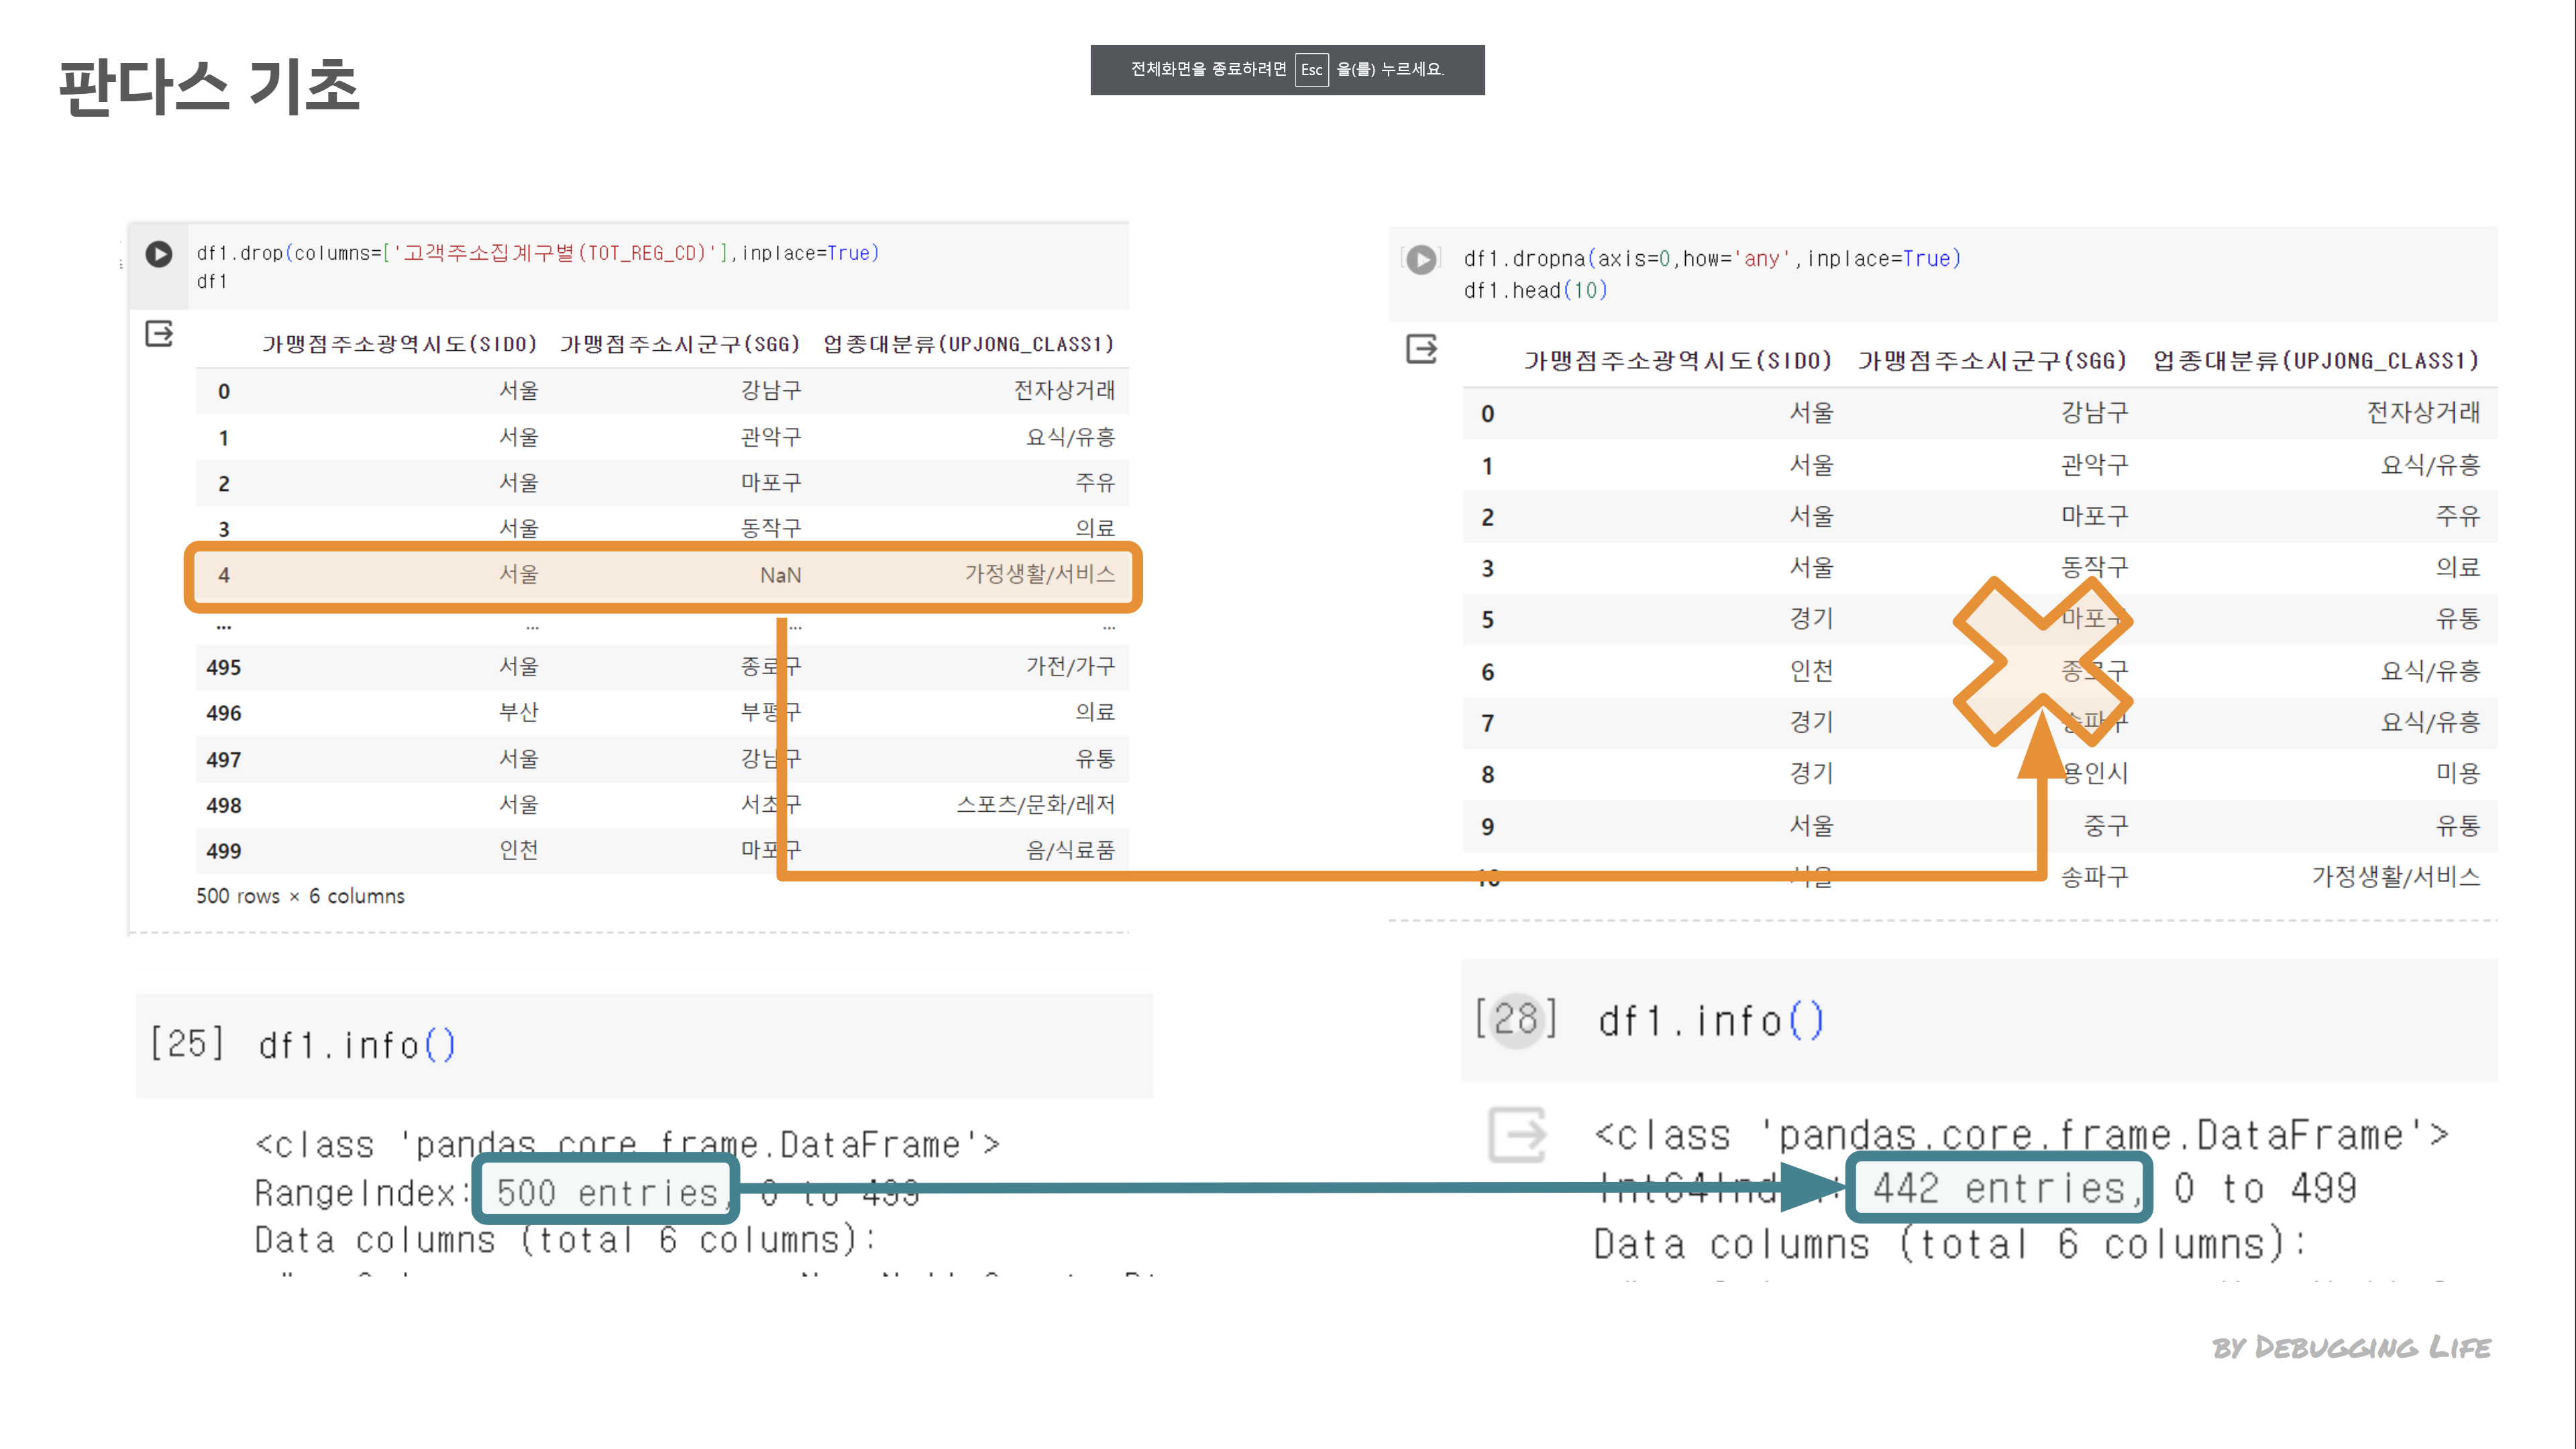Click row index 7 in right table
Screen dimensions: 2576x1449
click(1487, 724)
